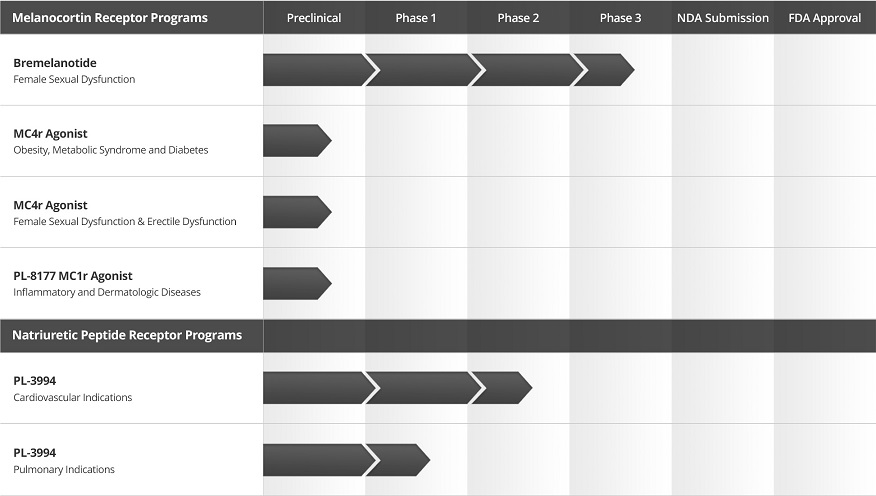Select the FDA Approval column header
The height and width of the screenshot is (496, 876).
coord(824,18)
